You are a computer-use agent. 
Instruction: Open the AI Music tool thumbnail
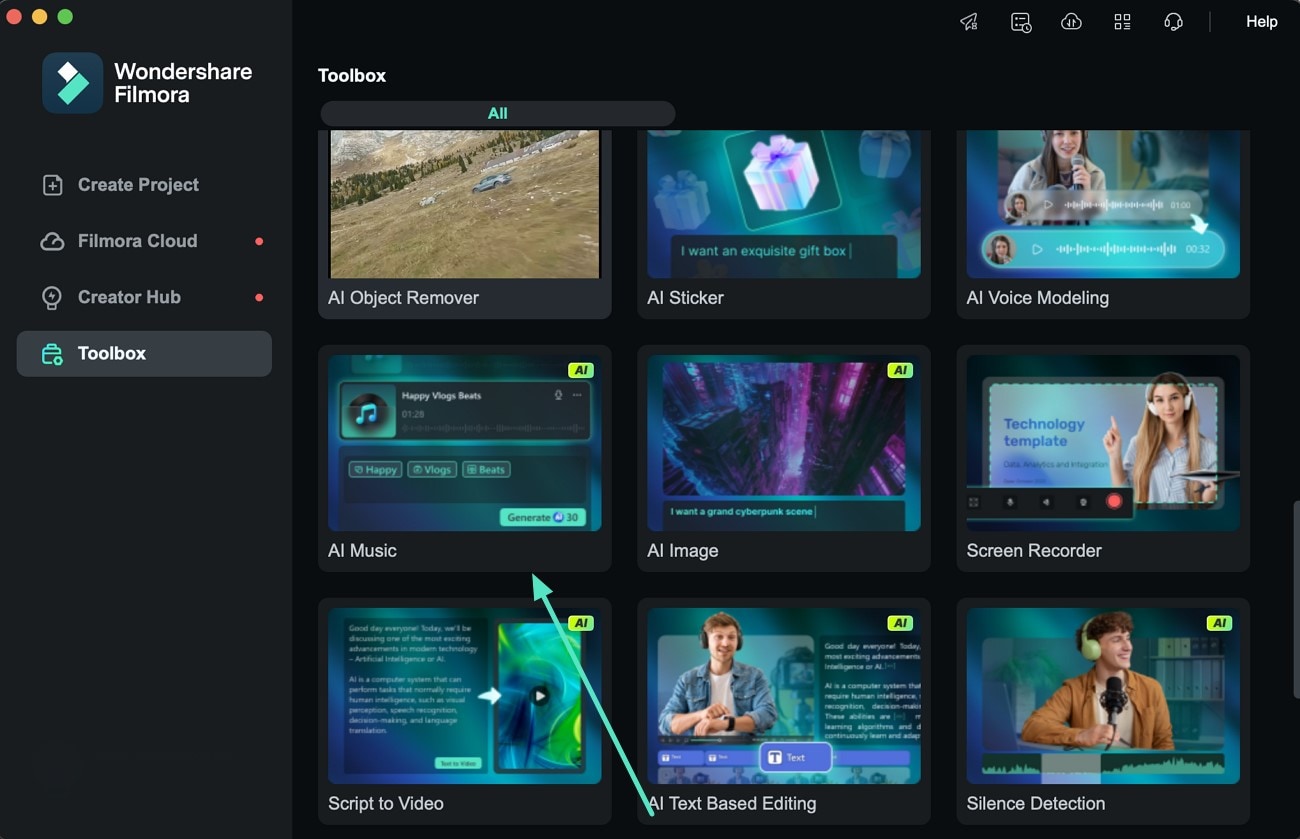click(x=465, y=443)
